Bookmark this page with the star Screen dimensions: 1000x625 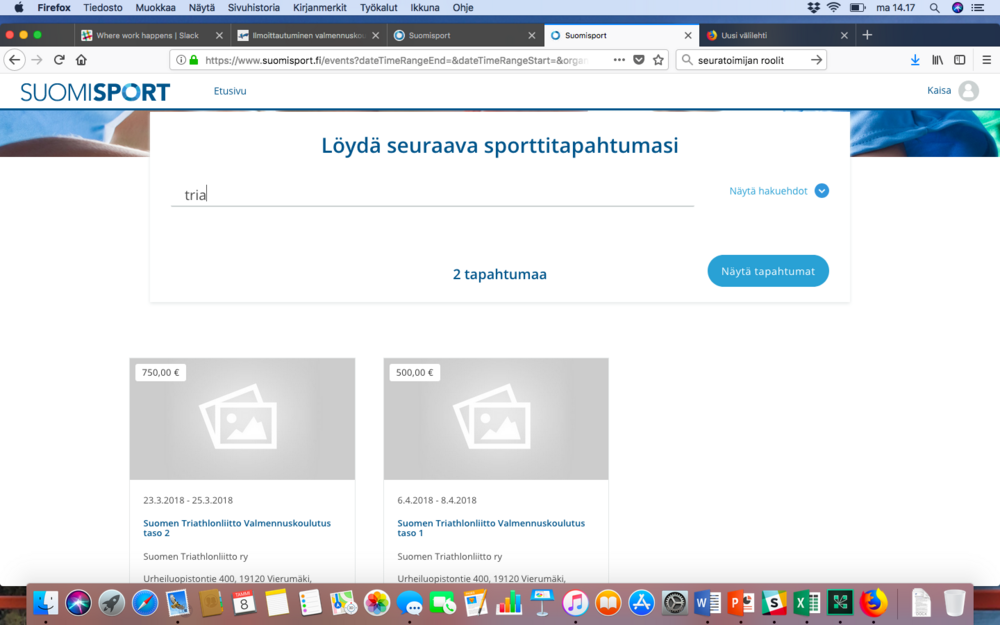click(x=658, y=60)
